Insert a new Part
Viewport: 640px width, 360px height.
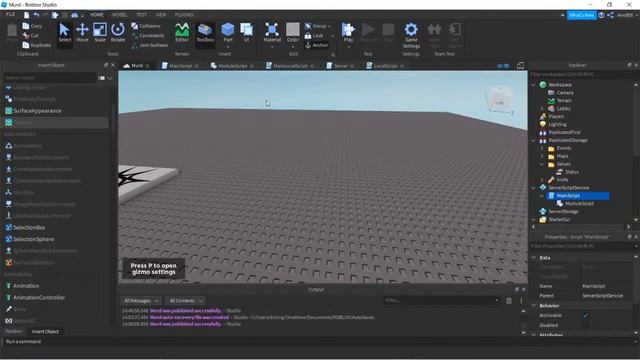coord(228,33)
